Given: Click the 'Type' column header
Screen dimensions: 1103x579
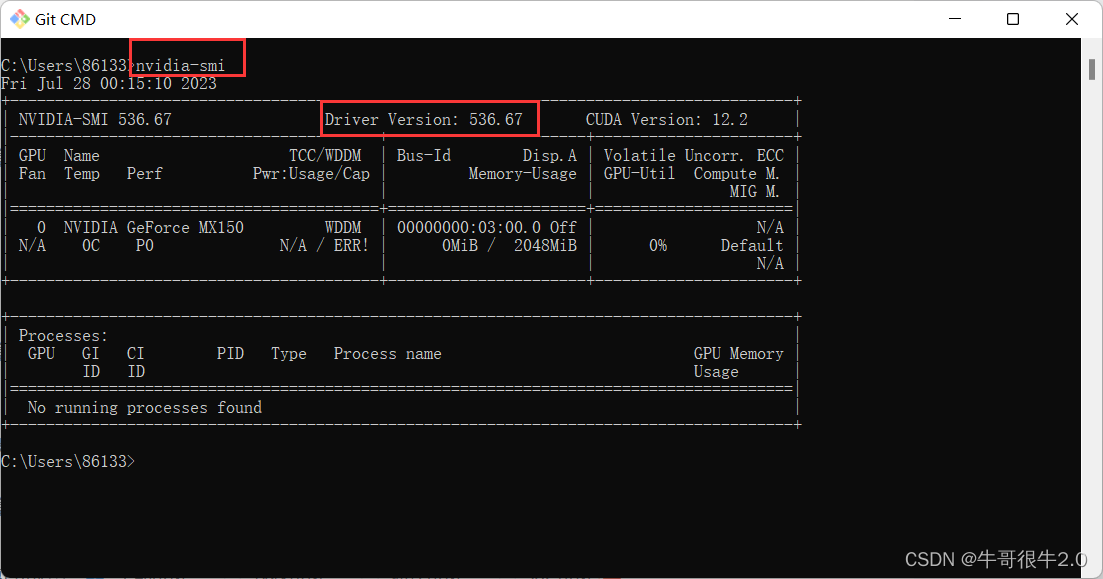Looking at the screenshot, I should click(x=288, y=354).
